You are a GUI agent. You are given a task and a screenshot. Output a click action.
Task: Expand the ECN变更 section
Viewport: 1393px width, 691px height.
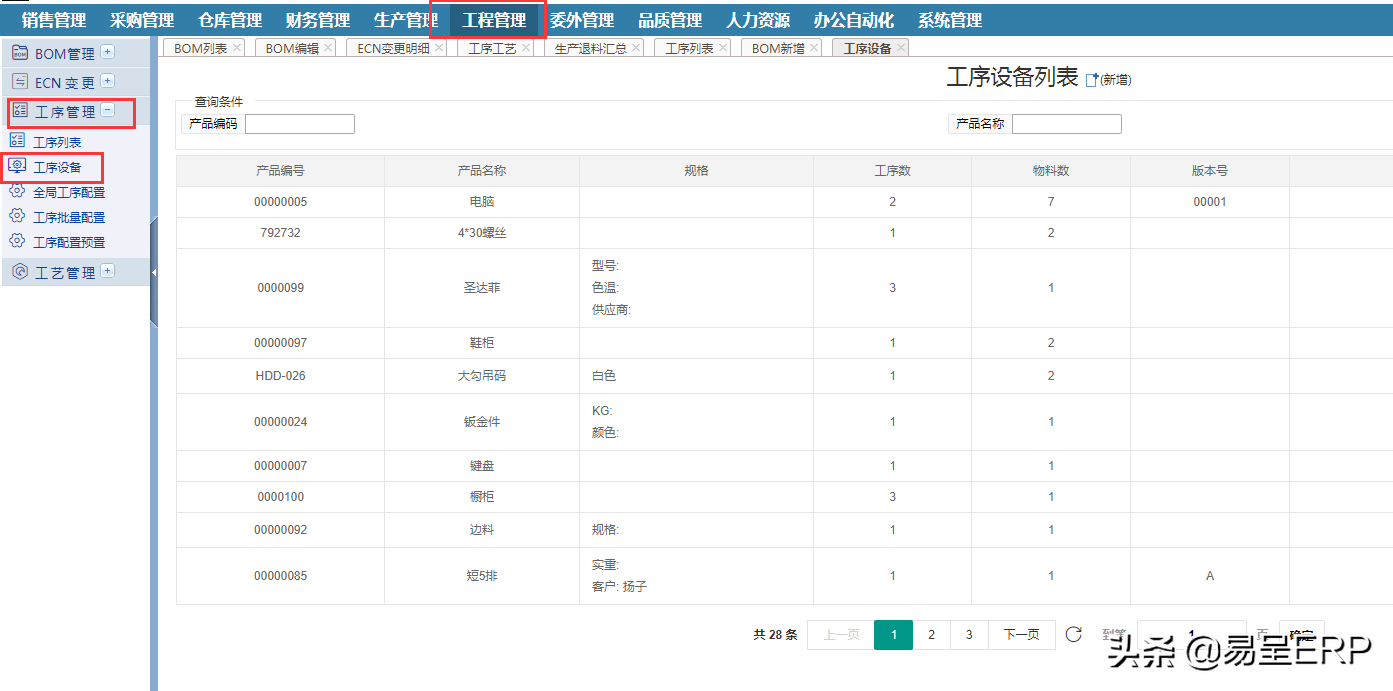tap(108, 81)
